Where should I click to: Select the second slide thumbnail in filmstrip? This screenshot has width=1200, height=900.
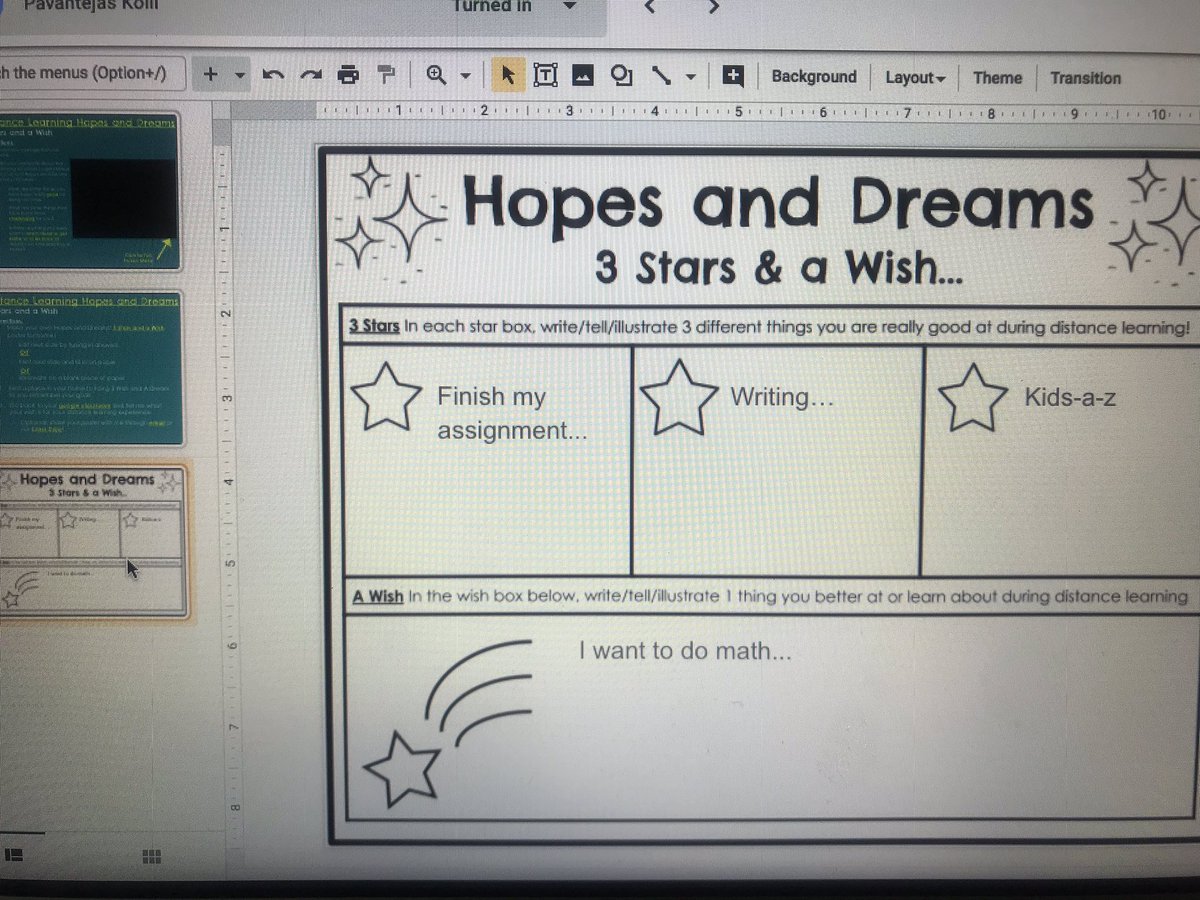90,369
